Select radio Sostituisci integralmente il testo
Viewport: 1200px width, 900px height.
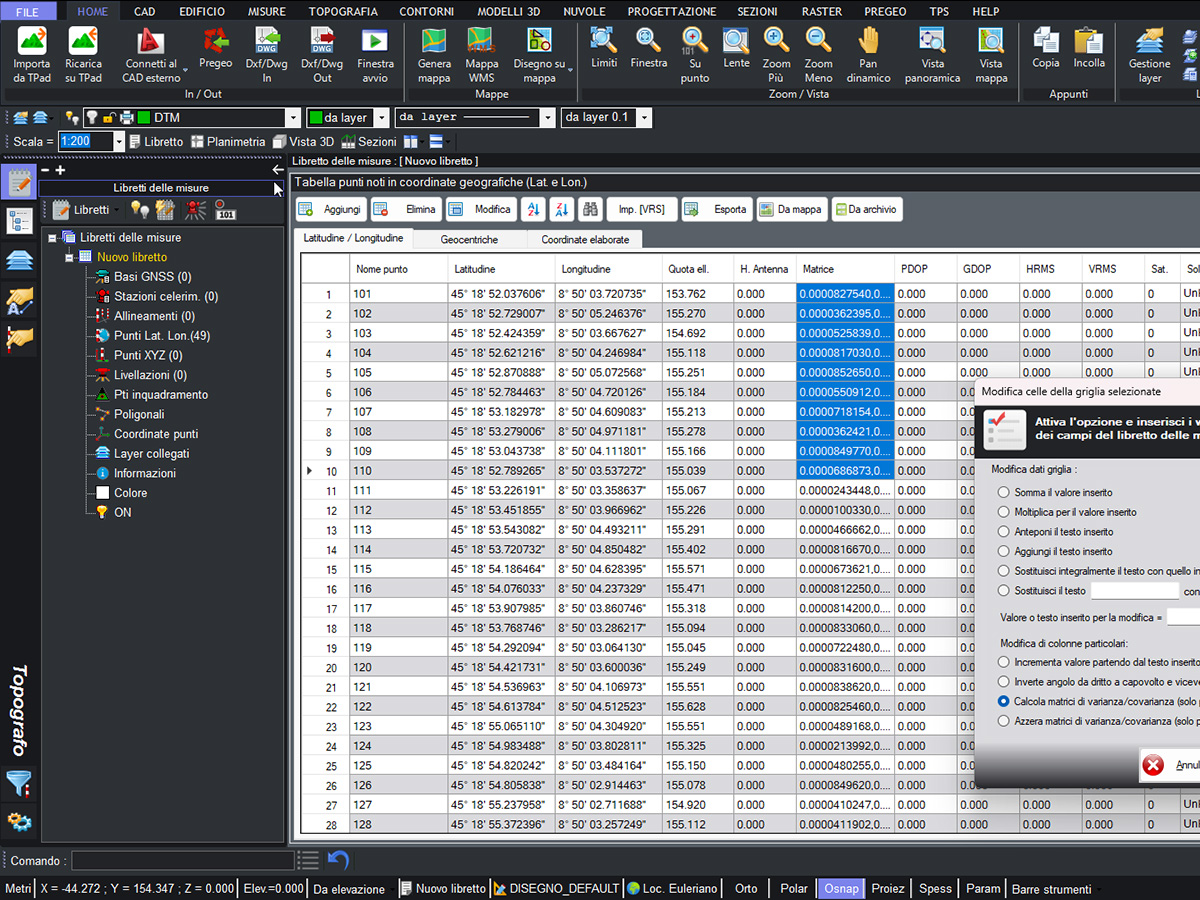[x=1004, y=571]
